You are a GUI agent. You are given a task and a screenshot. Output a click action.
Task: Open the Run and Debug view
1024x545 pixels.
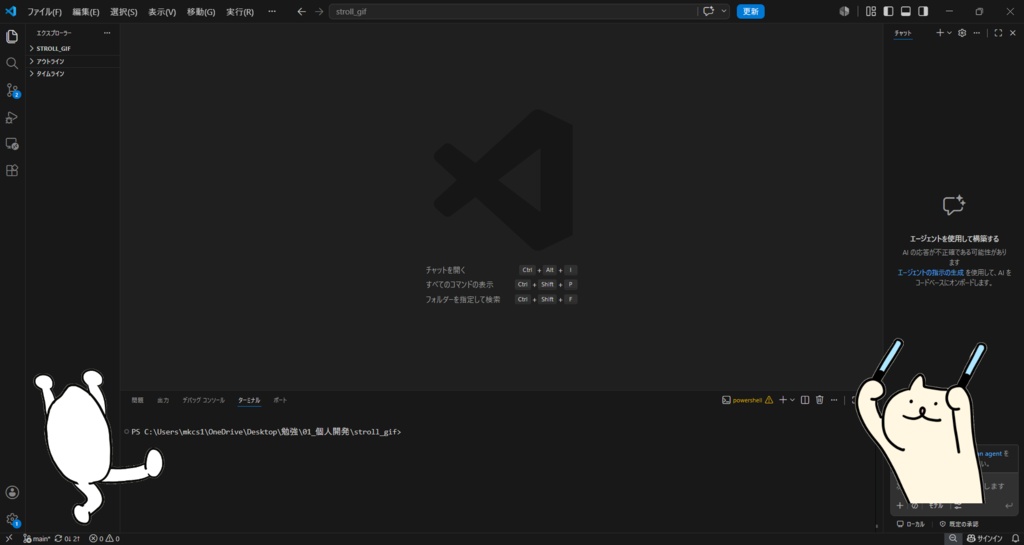point(12,117)
